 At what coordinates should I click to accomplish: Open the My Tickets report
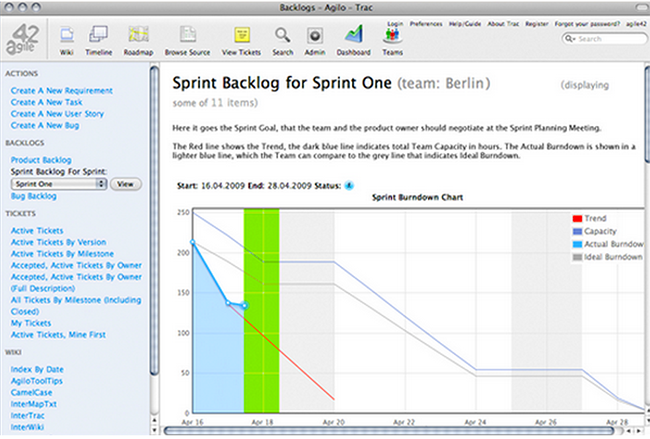(31, 323)
